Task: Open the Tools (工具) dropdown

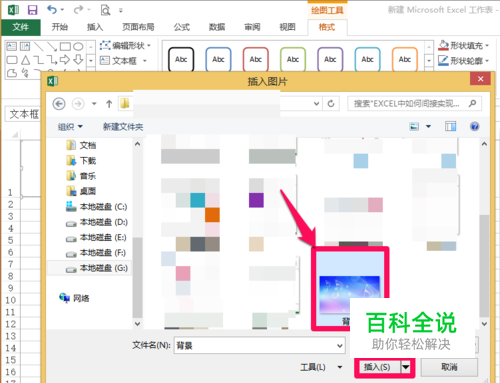Action: click(x=321, y=367)
